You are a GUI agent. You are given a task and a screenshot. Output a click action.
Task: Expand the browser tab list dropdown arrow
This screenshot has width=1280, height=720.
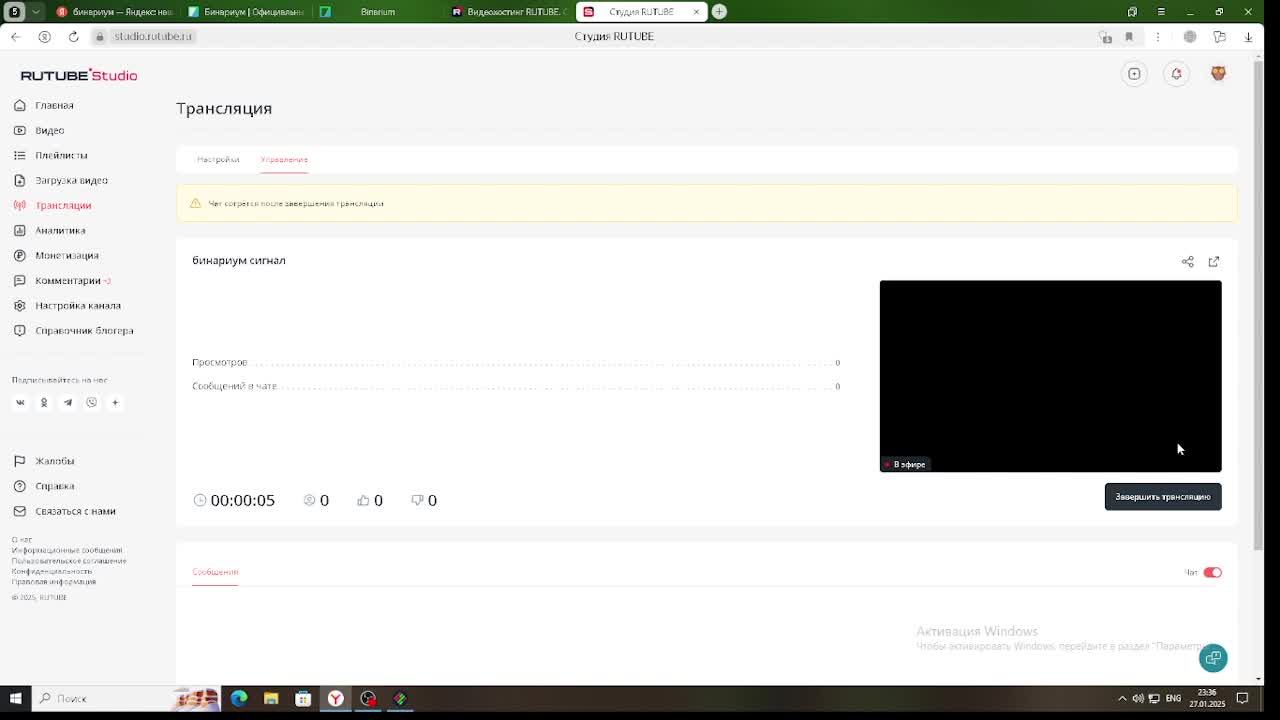coord(36,12)
